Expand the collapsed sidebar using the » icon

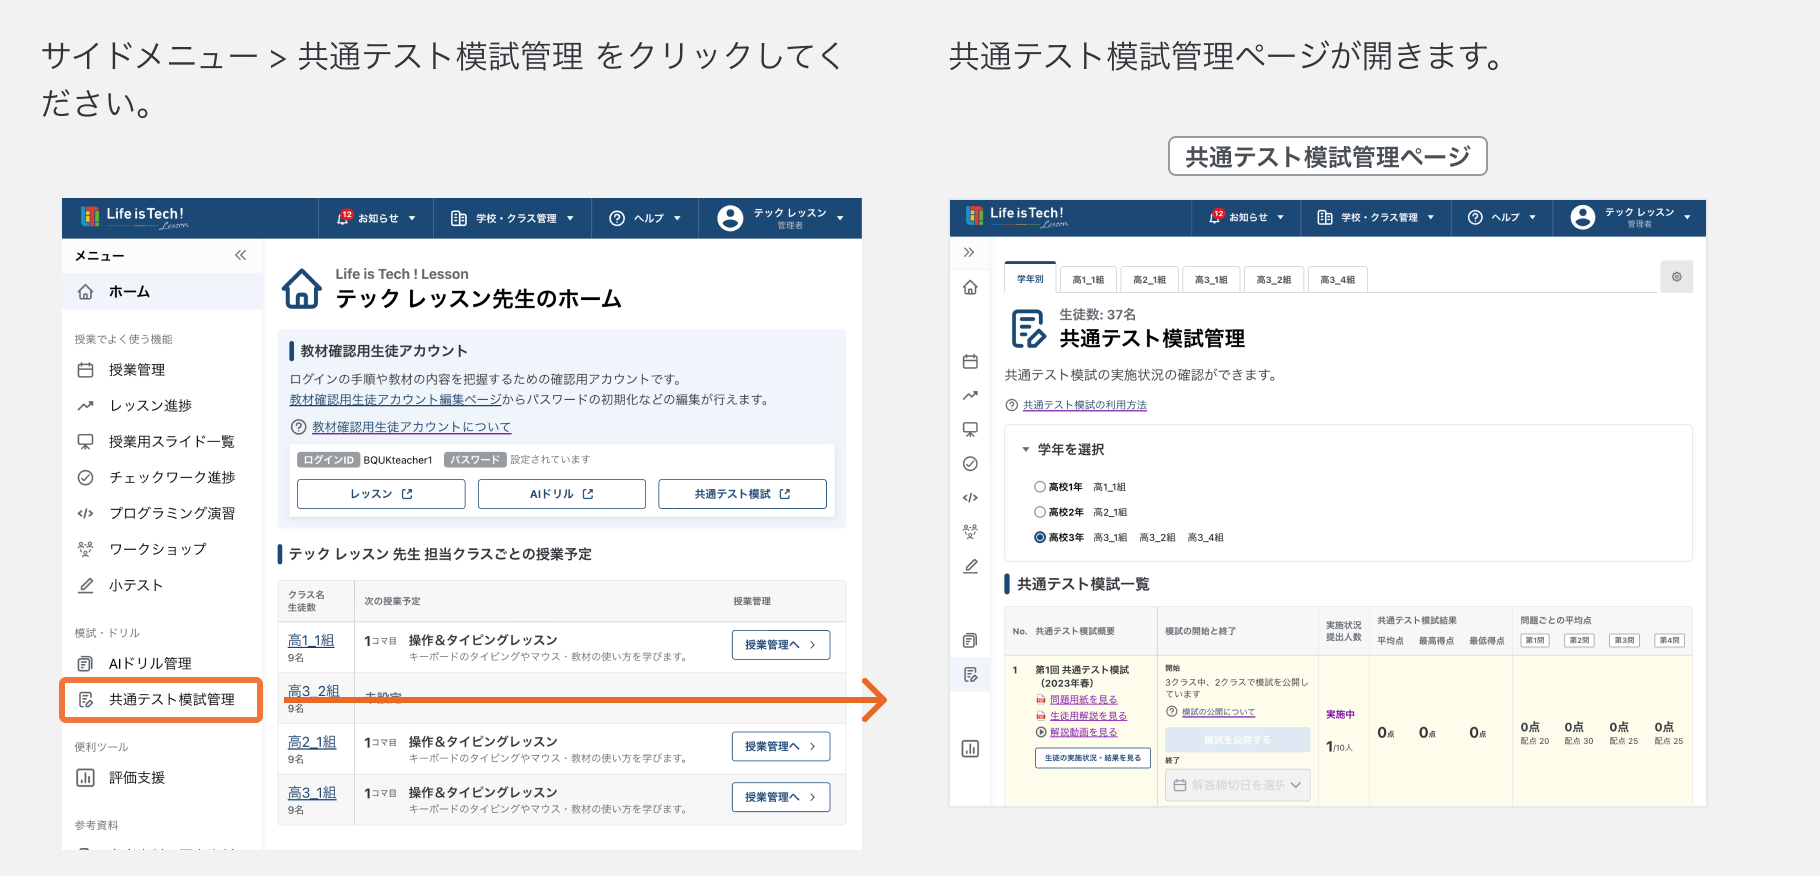coord(969,252)
